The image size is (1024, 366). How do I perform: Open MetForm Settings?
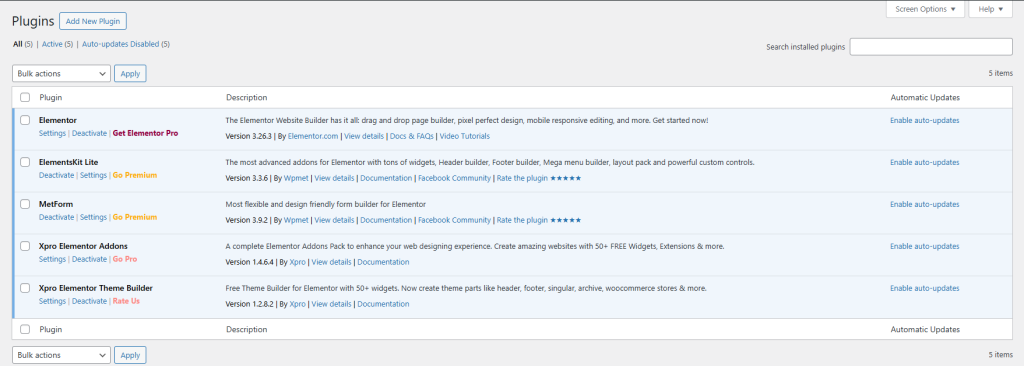tap(93, 217)
